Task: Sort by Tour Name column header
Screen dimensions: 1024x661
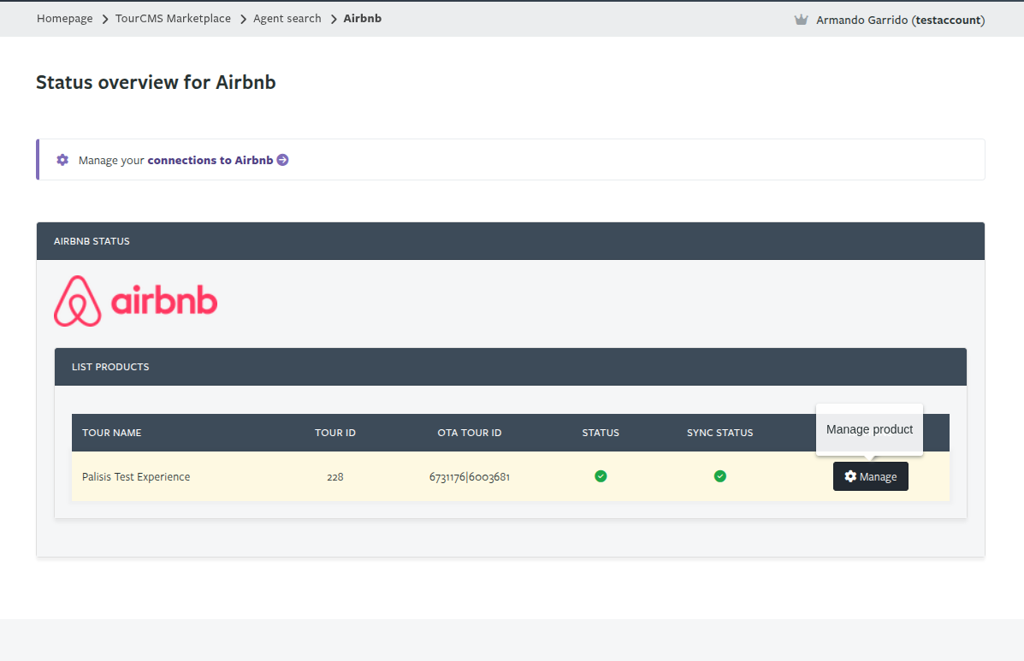Action: tap(112, 432)
